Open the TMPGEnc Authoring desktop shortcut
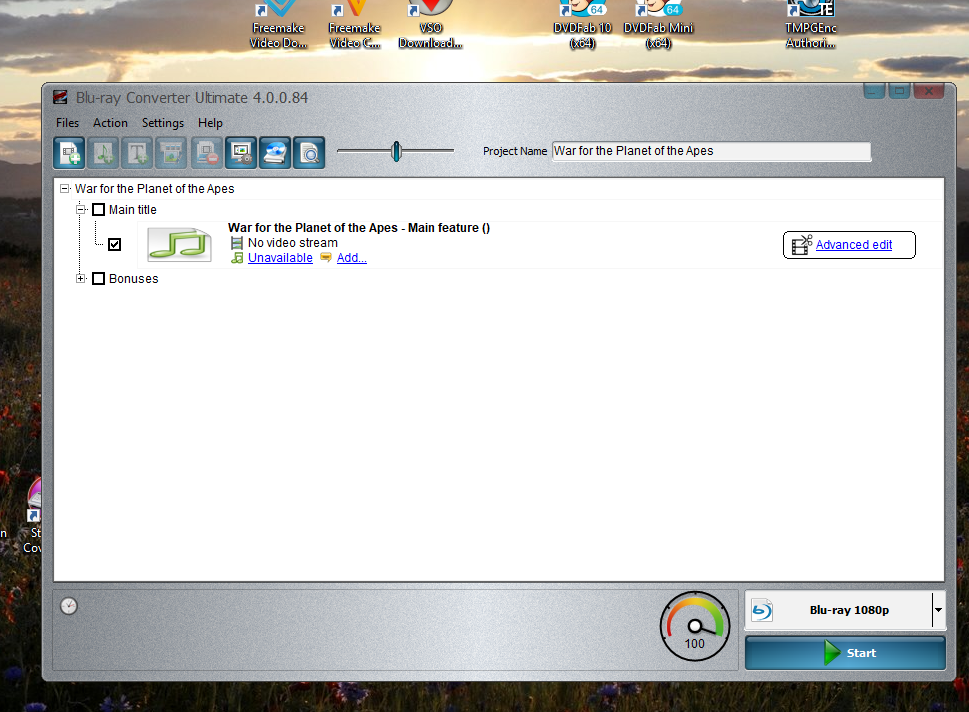This screenshot has width=969, height=712. (x=810, y=25)
